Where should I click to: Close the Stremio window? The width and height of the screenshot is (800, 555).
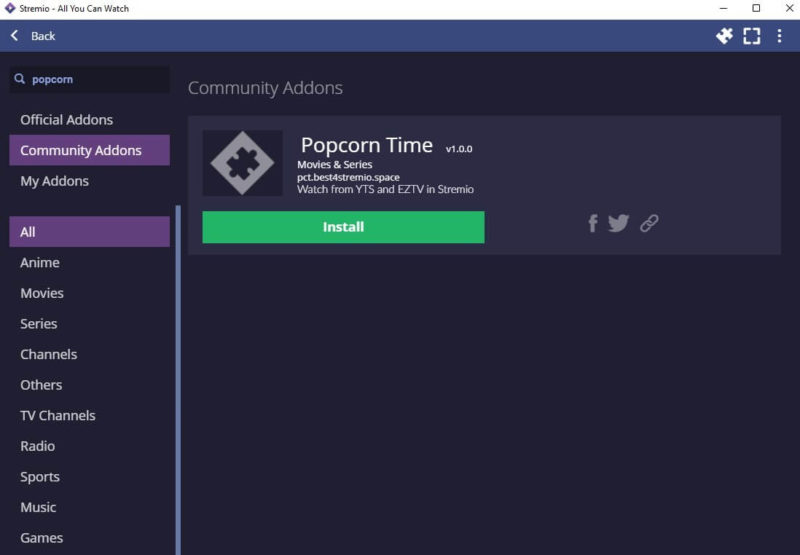click(x=789, y=8)
